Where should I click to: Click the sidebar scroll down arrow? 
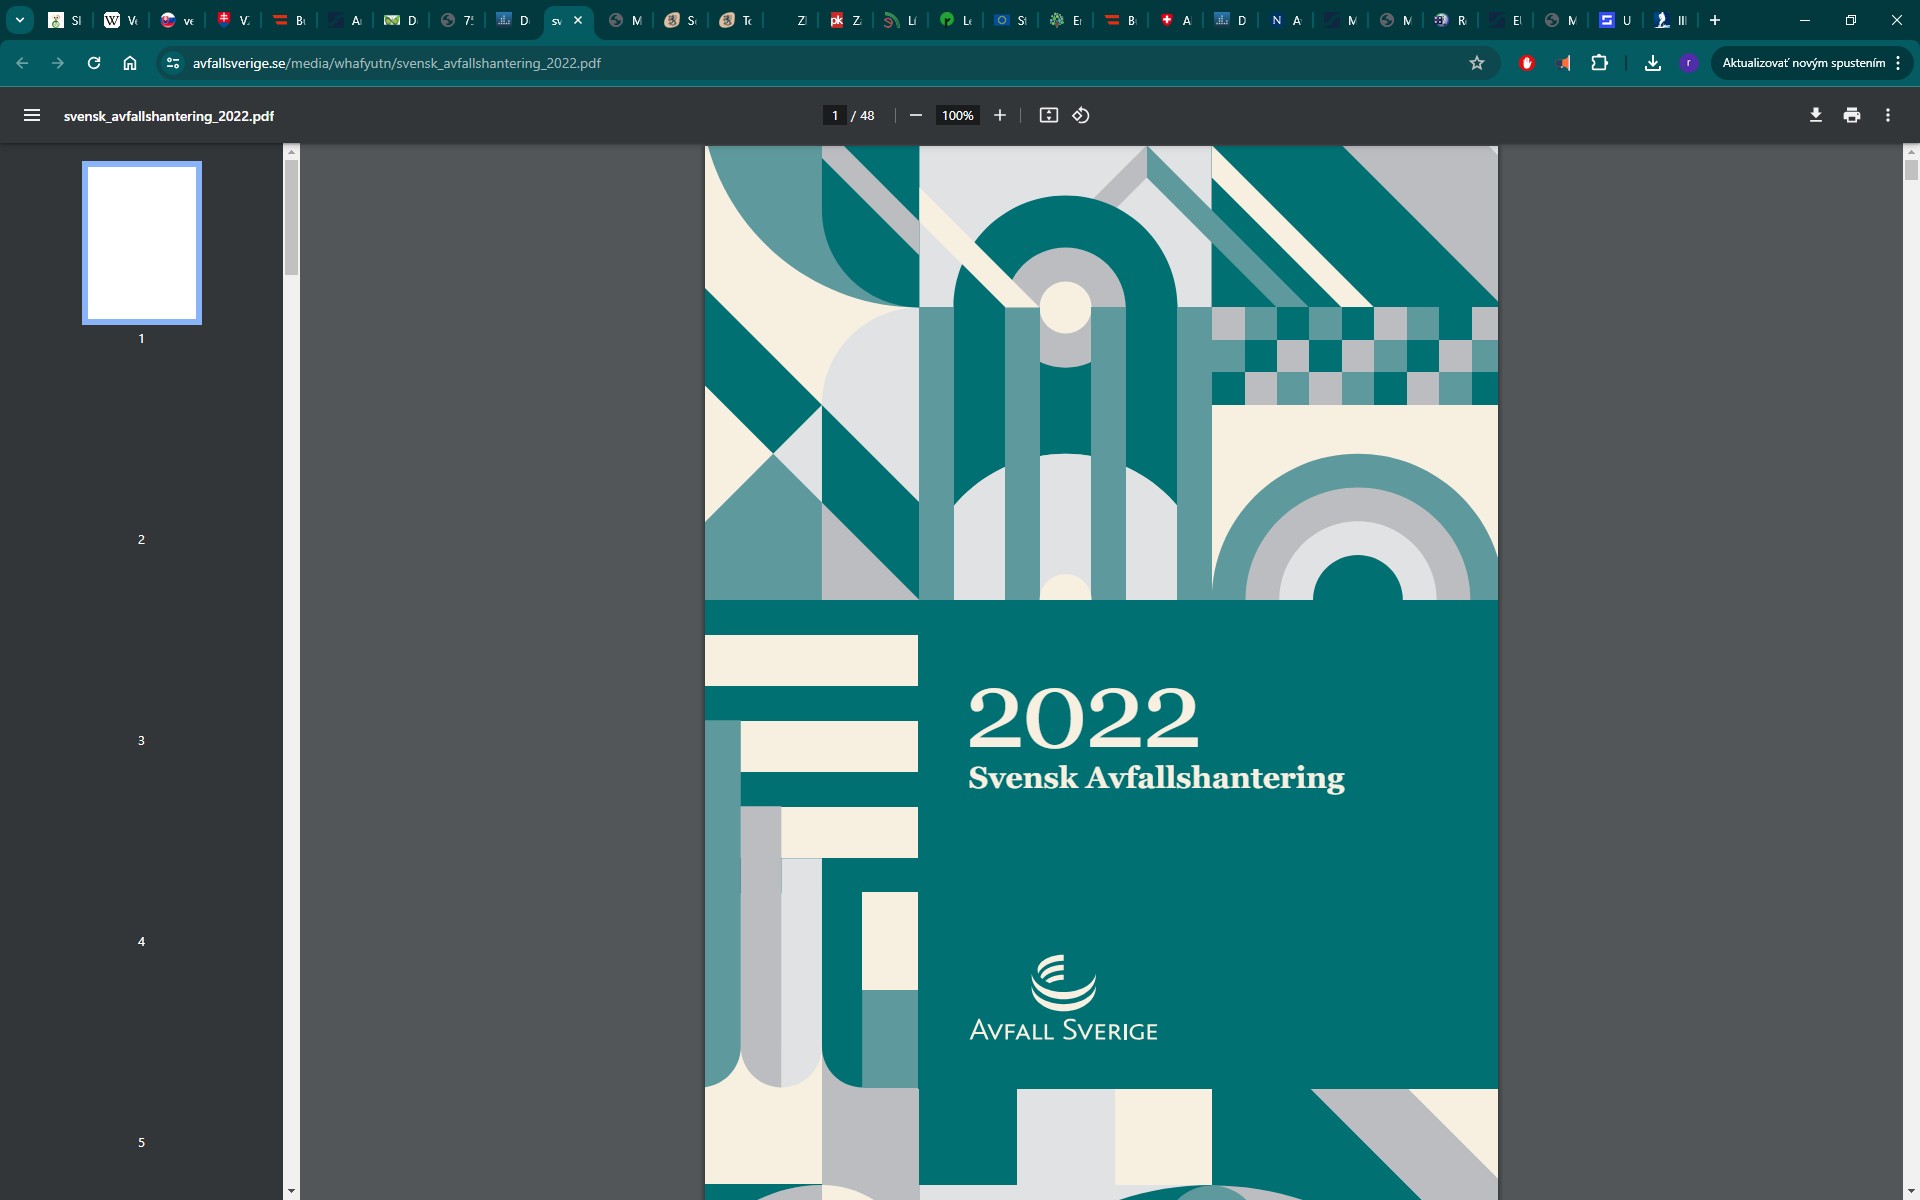click(292, 1191)
